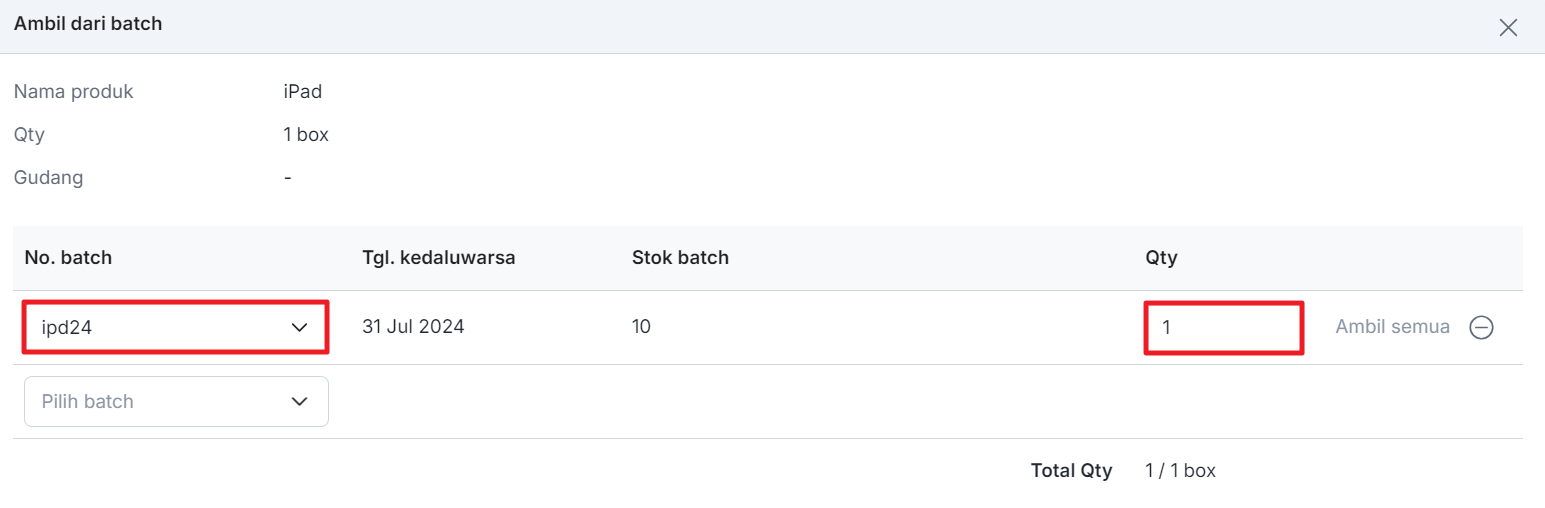
Task: Close the Ambil dari batch dialog
Action: [1508, 27]
